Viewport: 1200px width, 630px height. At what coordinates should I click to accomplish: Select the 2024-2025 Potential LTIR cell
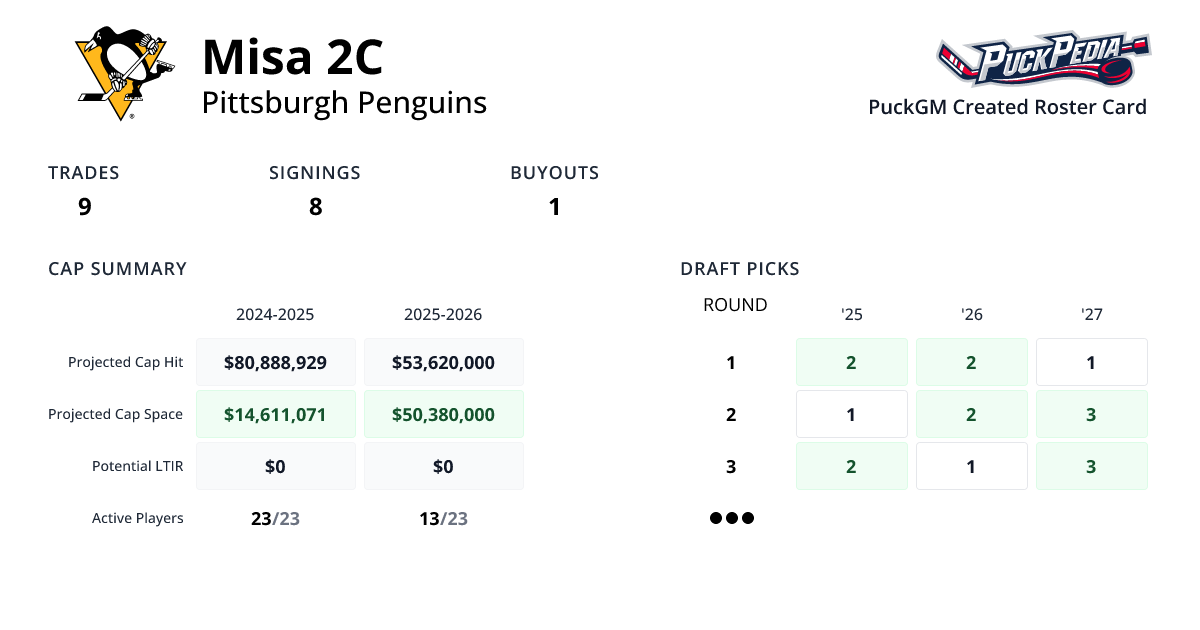point(276,466)
